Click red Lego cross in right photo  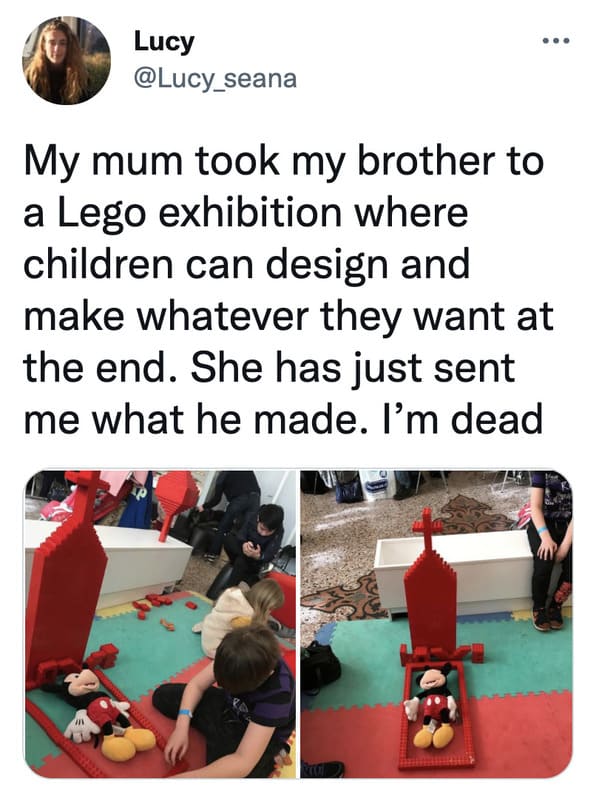[x=428, y=530]
